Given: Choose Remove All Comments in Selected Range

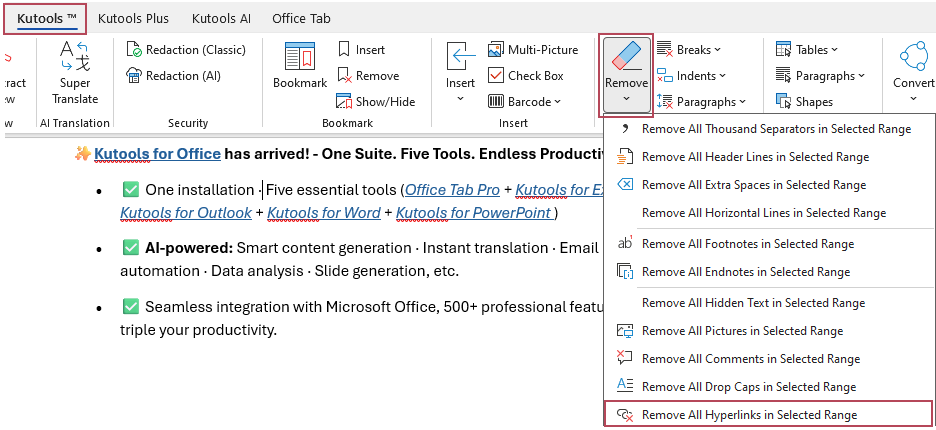Looking at the screenshot, I should (x=769, y=359).
